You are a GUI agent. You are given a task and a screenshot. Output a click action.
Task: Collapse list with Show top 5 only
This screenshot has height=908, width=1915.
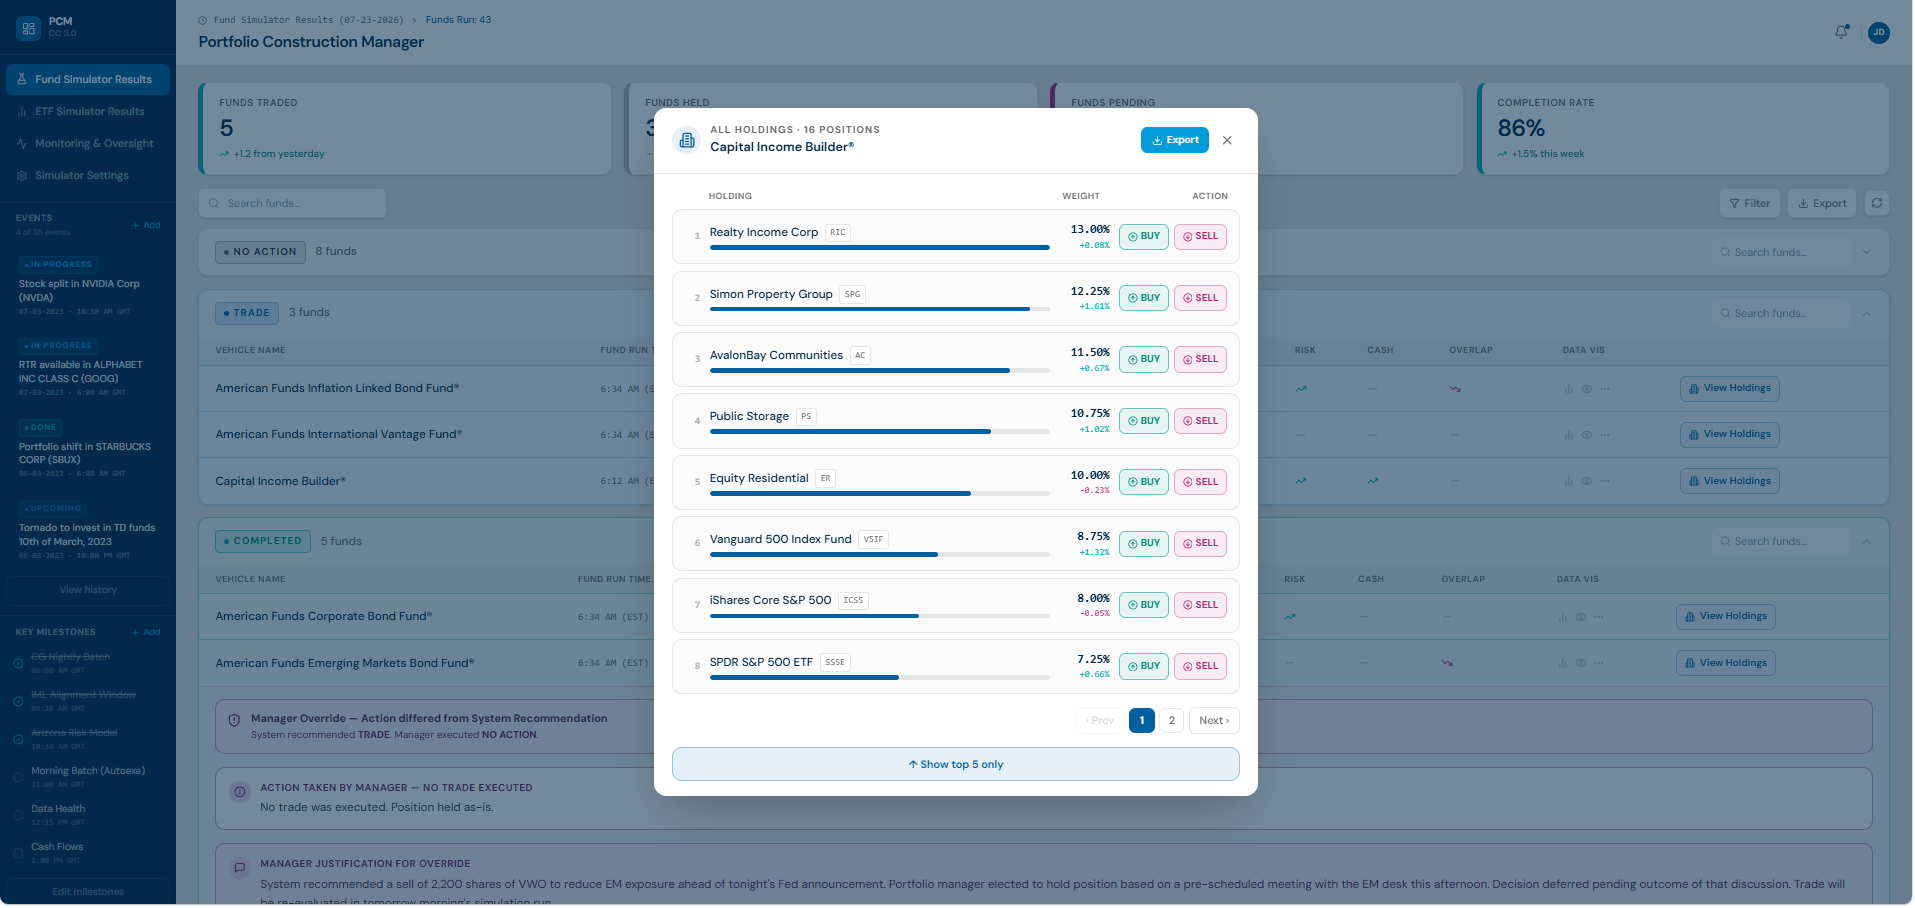955,765
